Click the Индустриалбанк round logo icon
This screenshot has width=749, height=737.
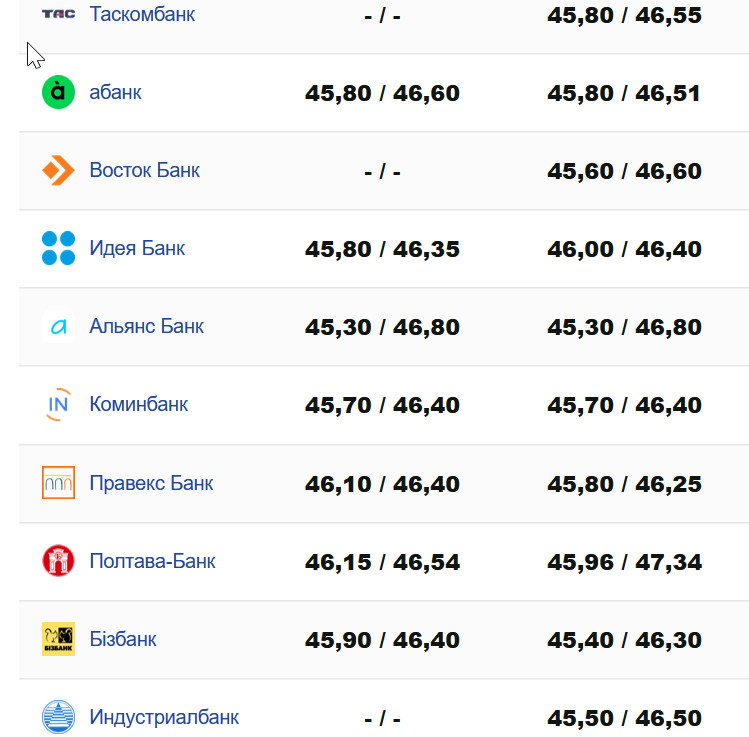(58, 717)
